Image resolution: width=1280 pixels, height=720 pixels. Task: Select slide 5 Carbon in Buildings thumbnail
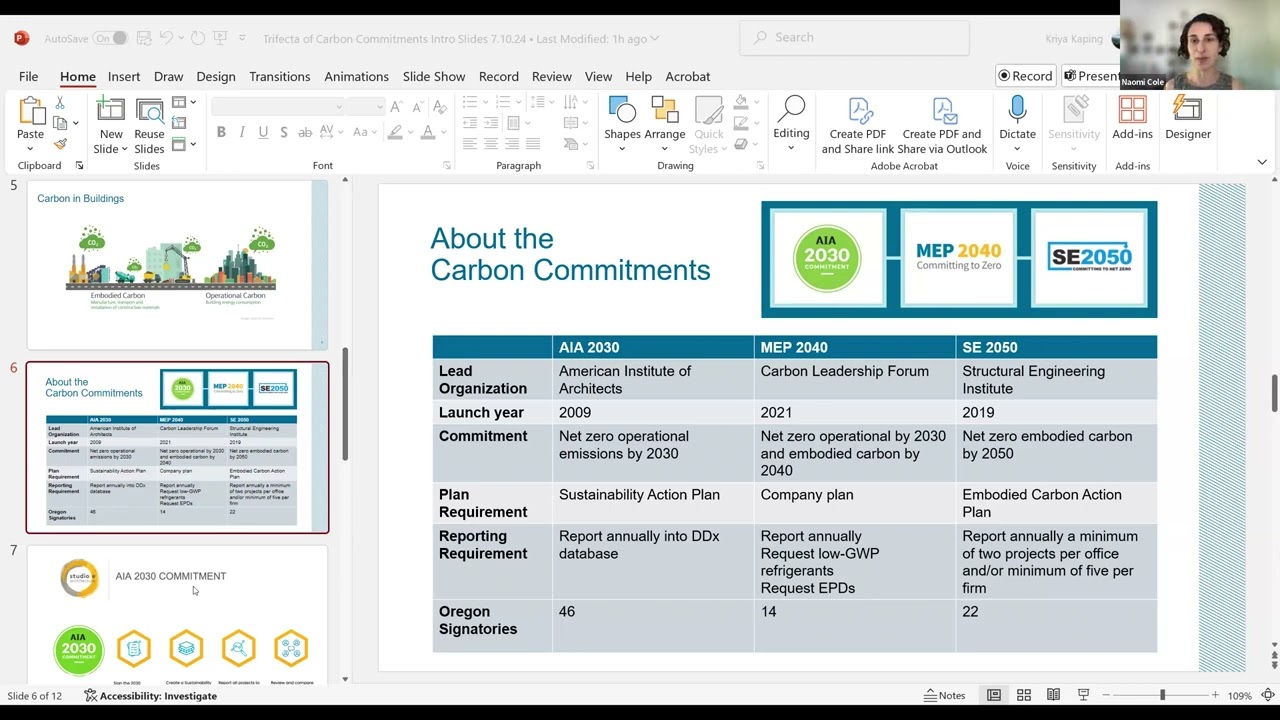point(177,265)
